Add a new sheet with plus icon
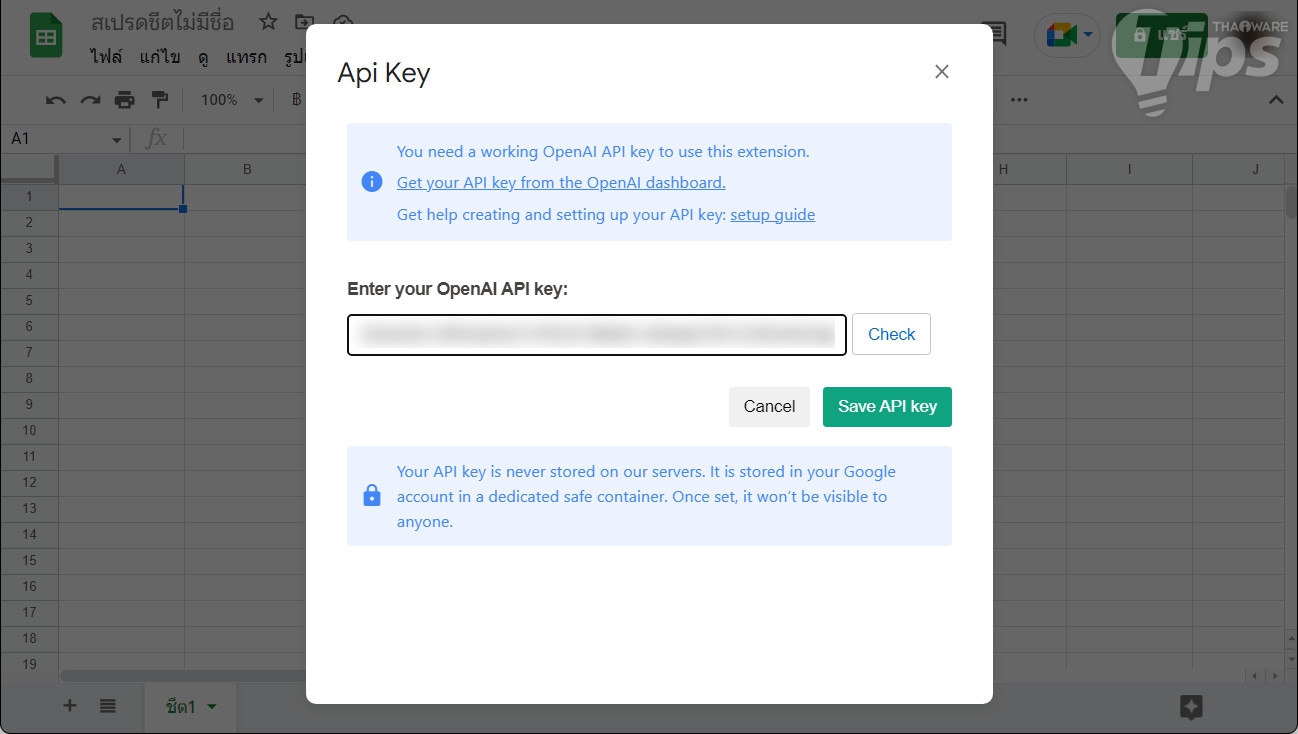This screenshot has width=1298, height=734. coord(70,706)
